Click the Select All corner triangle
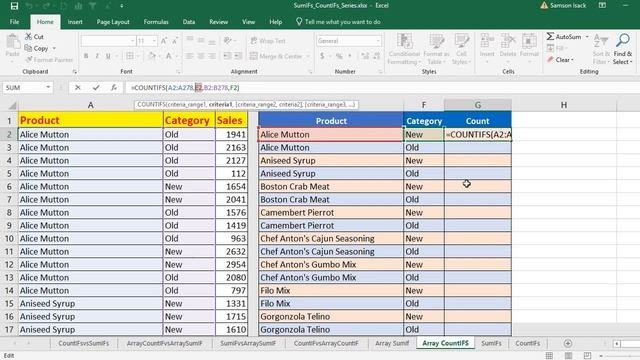This screenshot has width=640, height=360. pos(12,105)
